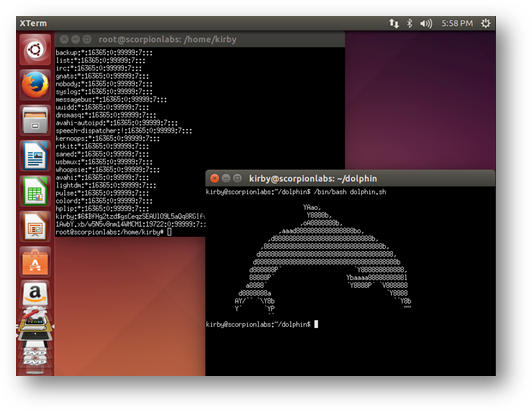
Task: Click the root@scorpionlabs: /home/kirby title bar
Action: tap(200, 39)
